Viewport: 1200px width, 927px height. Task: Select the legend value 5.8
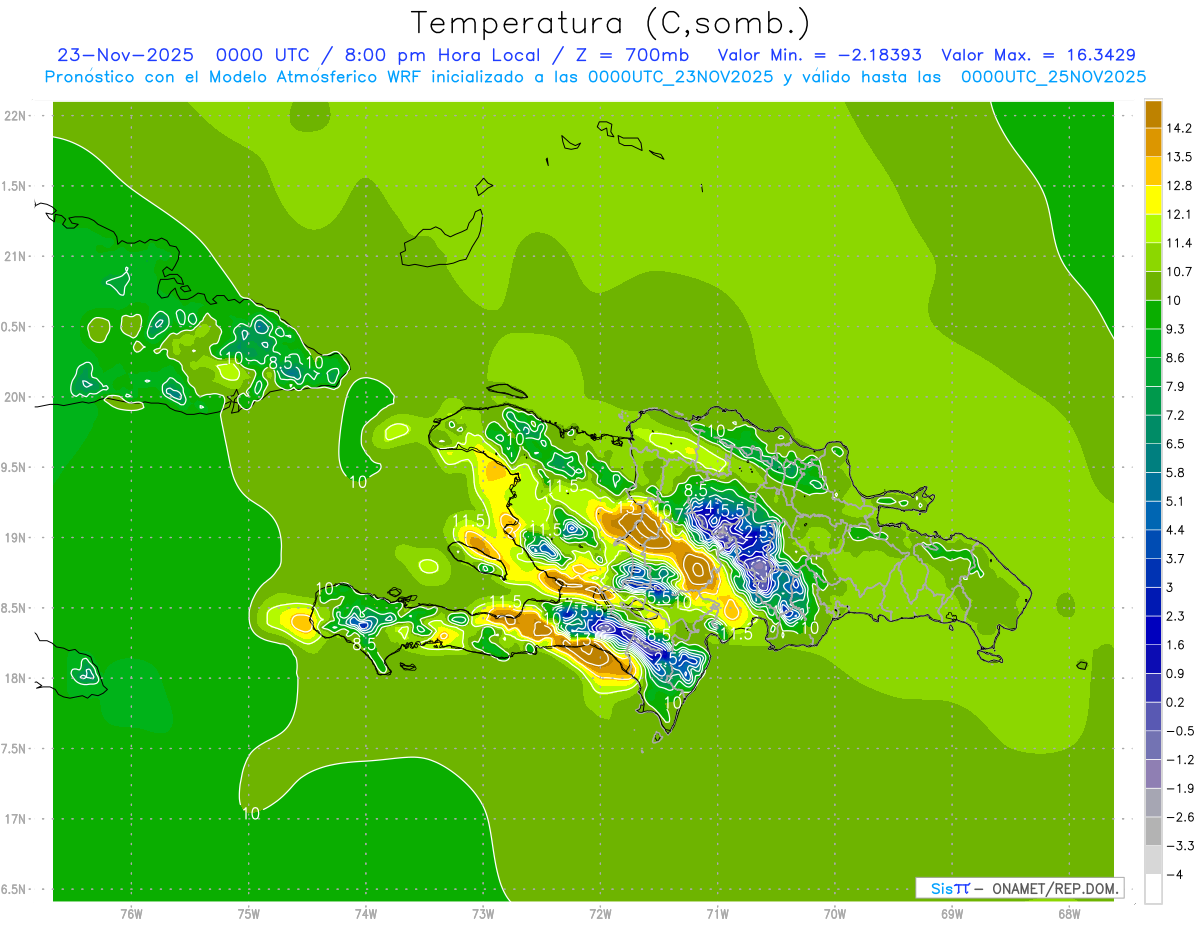[x=1177, y=472]
